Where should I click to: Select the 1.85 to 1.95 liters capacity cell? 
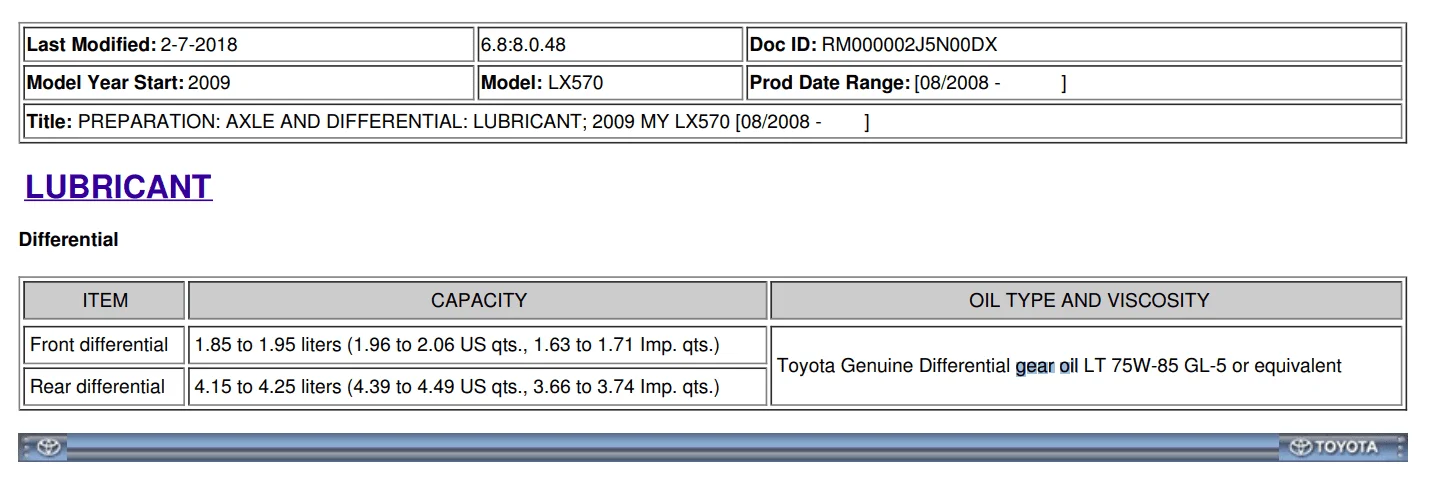pyautogui.click(x=478, y=345)
